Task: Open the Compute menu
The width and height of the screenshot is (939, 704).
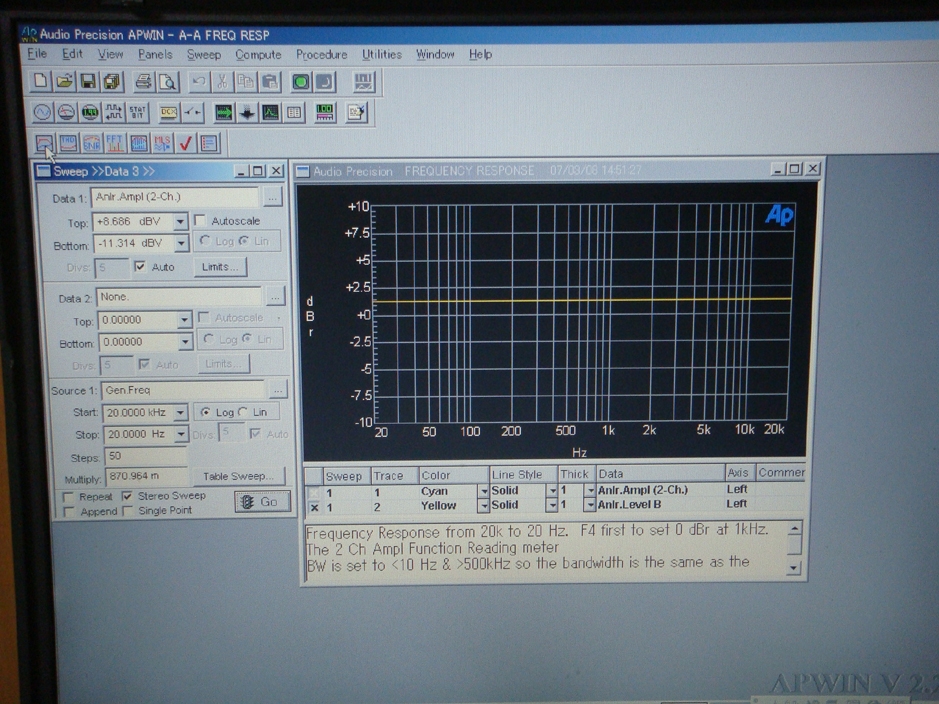Action: coord(258,54)
